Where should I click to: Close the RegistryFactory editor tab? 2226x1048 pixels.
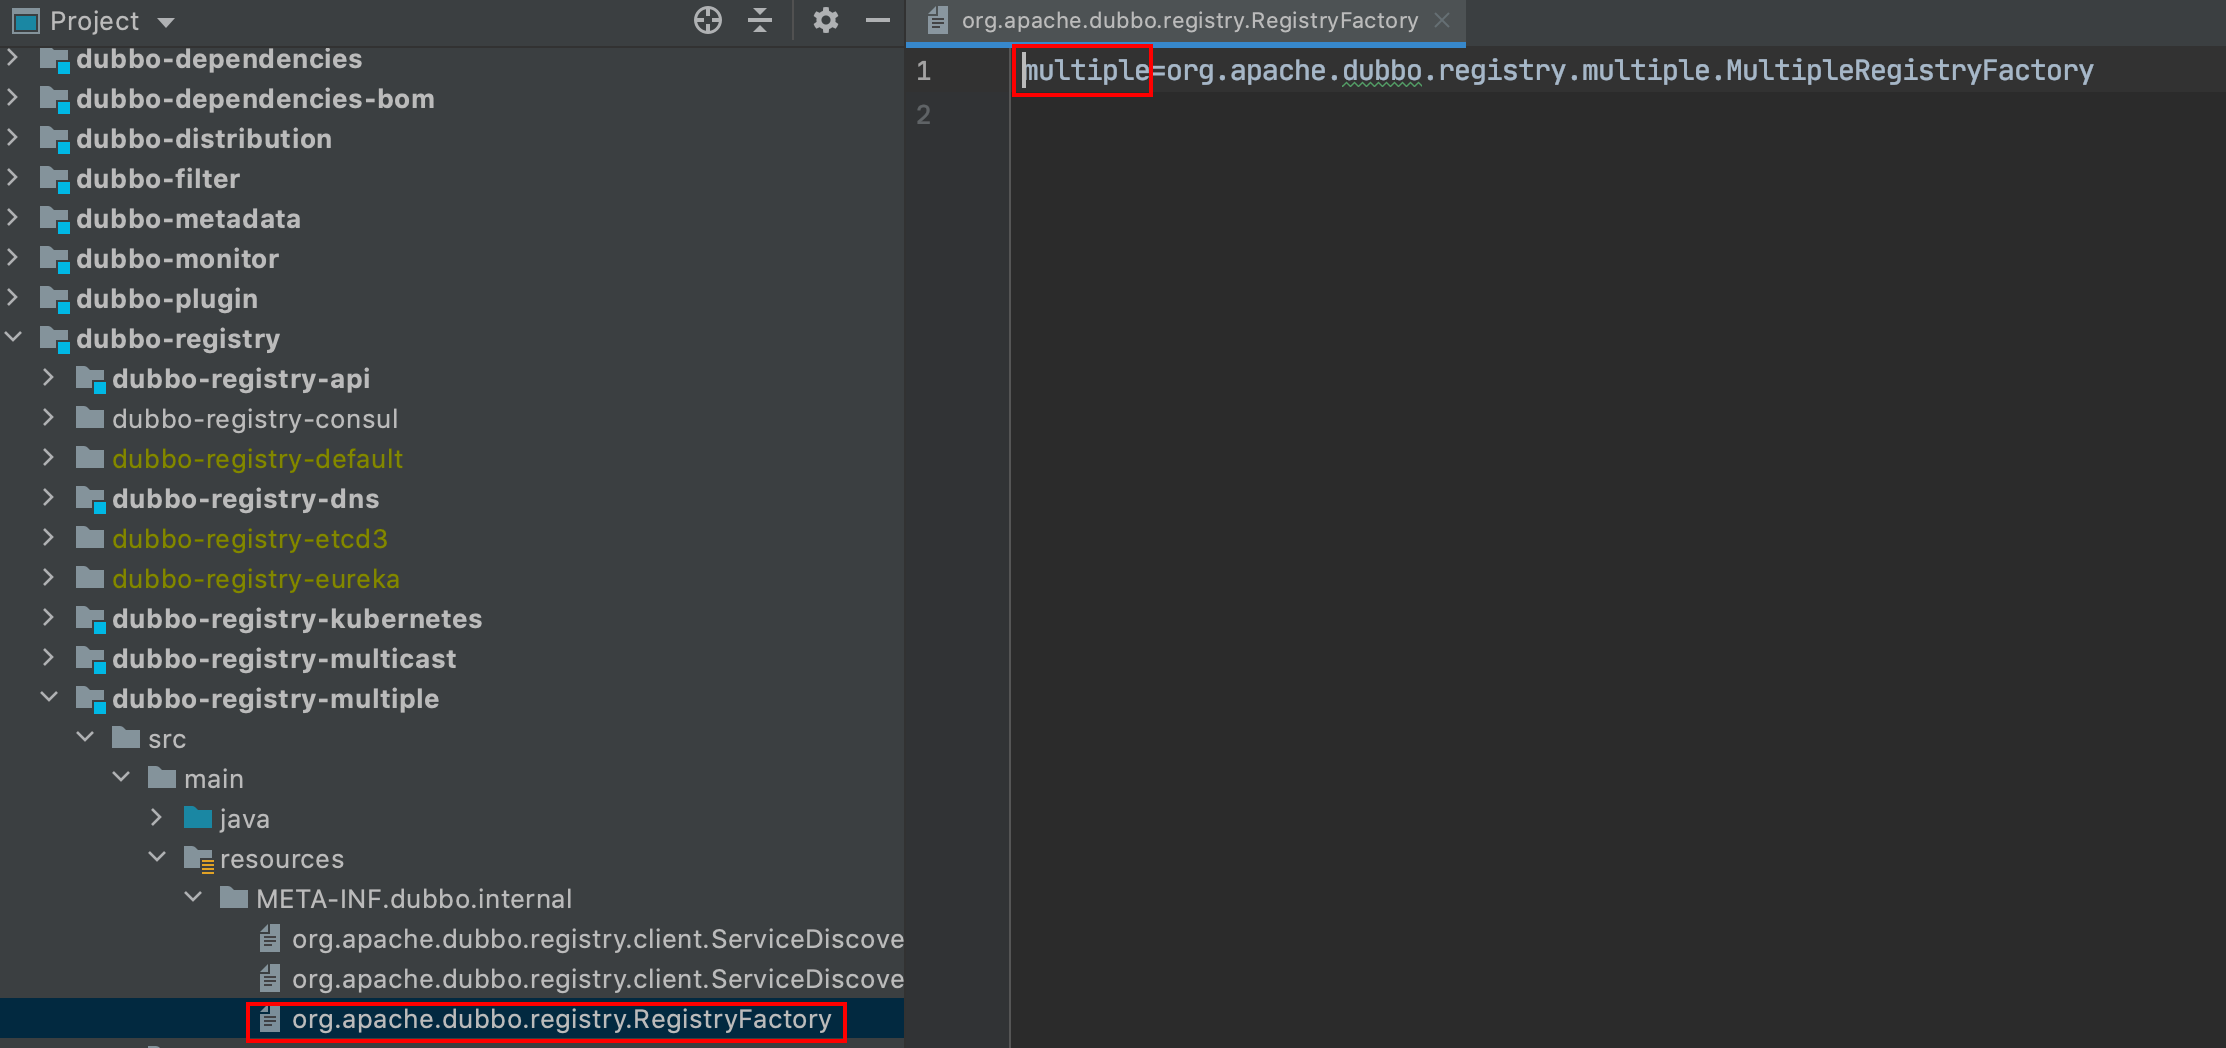click(1441, 21)
